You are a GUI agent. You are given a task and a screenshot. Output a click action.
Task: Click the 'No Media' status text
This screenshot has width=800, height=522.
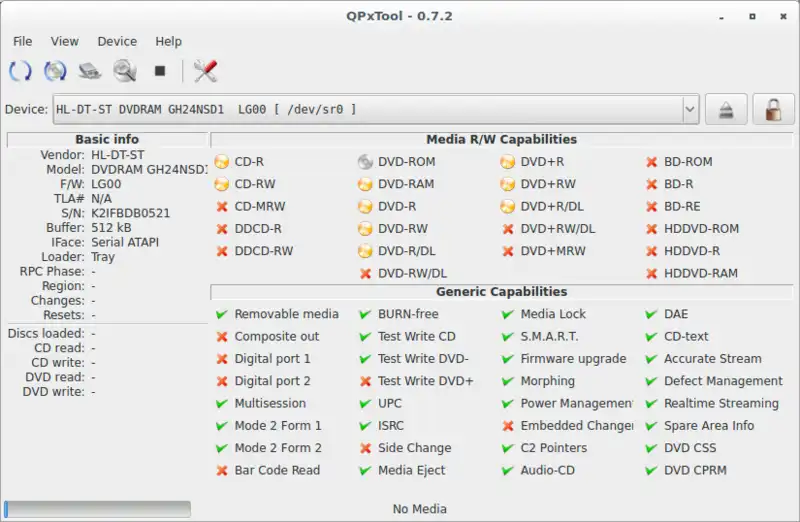[419, 509]
